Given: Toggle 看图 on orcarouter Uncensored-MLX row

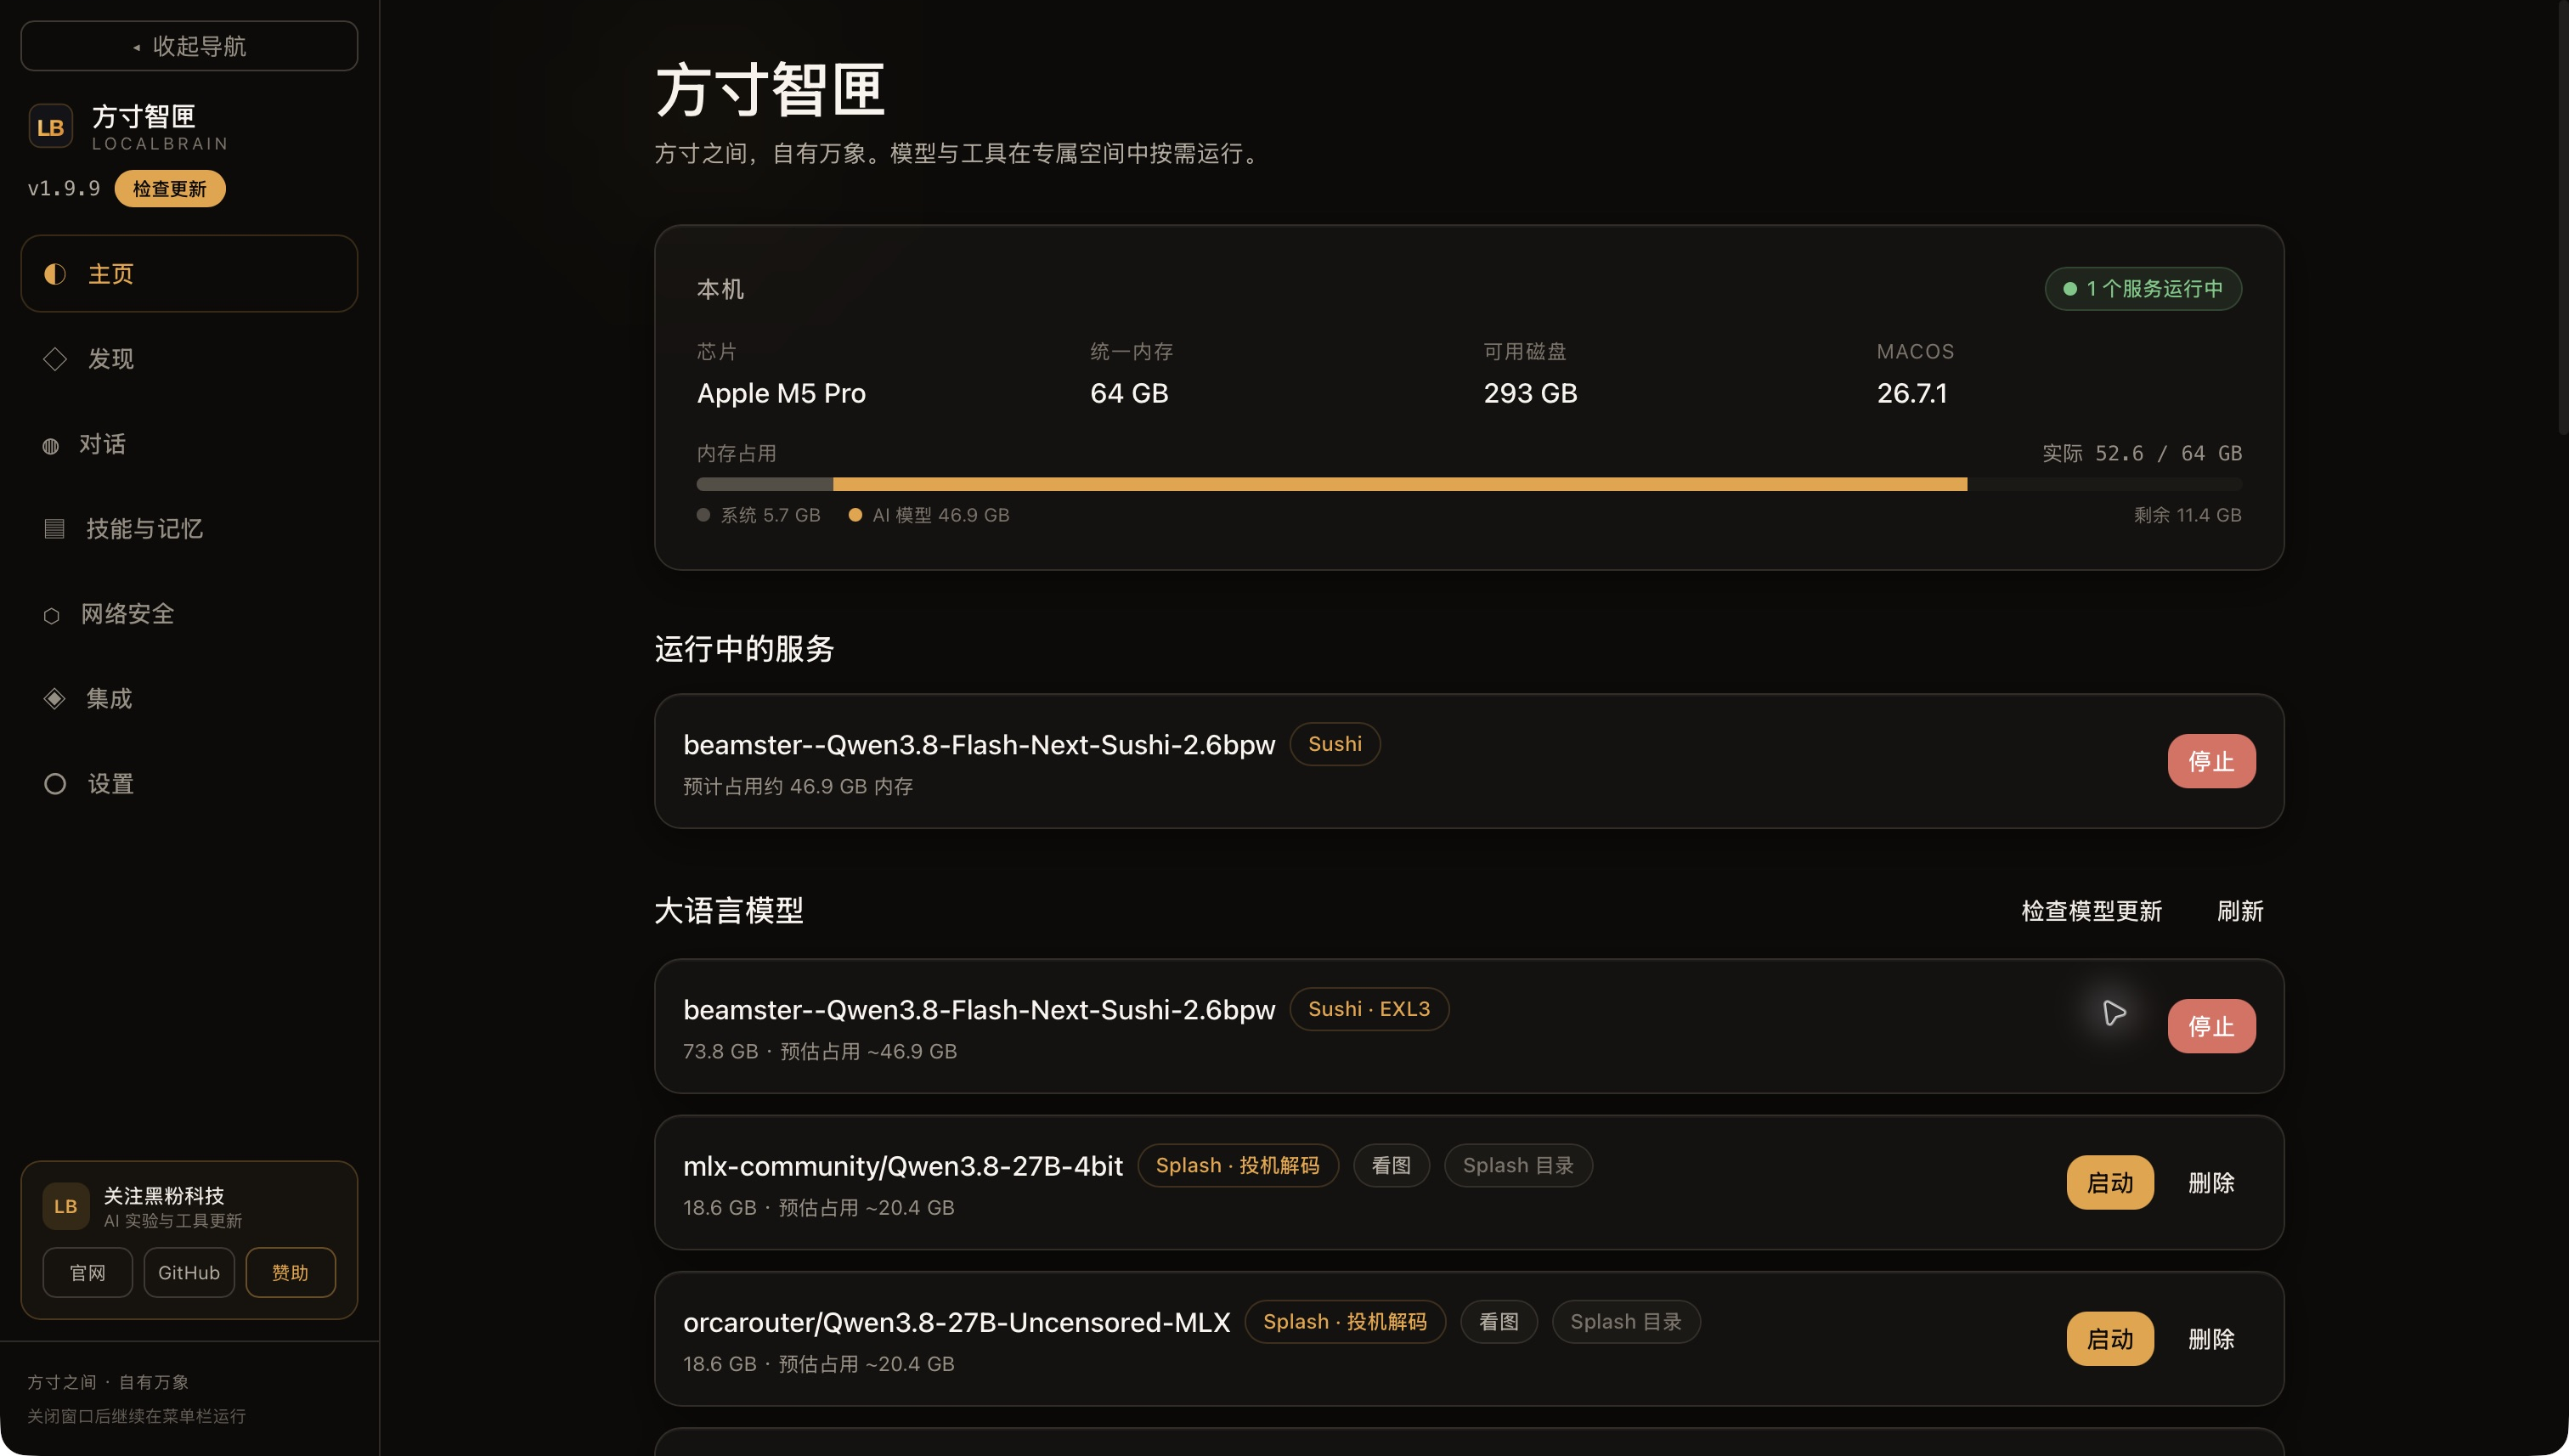Looking at the screenshot, I should click(x=1499, y=1322).
